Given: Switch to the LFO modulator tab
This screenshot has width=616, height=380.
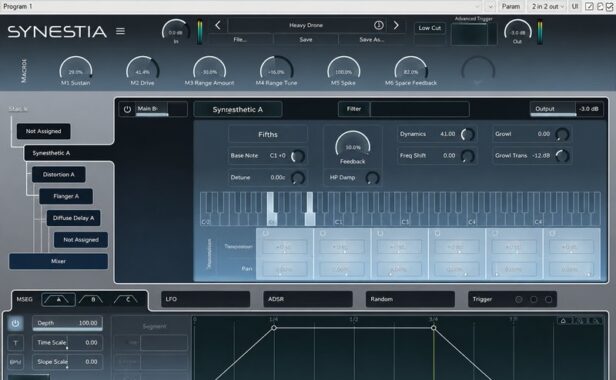Looking at the screenshot, I should coord(205,299).
